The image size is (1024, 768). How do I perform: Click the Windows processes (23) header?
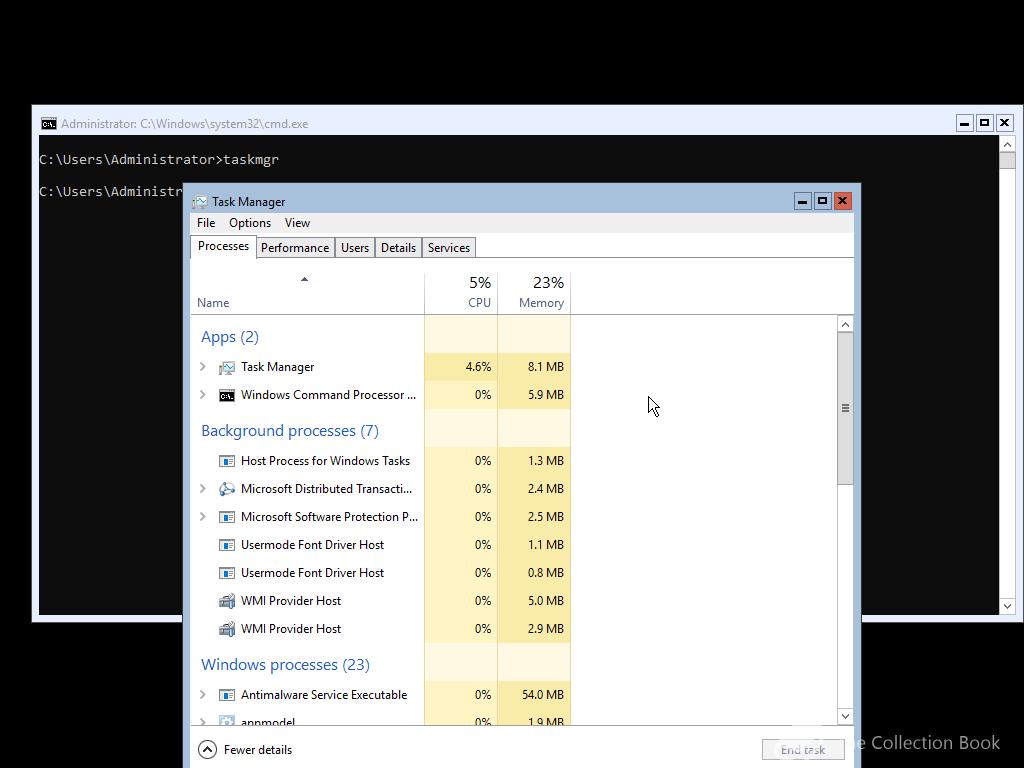click(x=285, y=665)
